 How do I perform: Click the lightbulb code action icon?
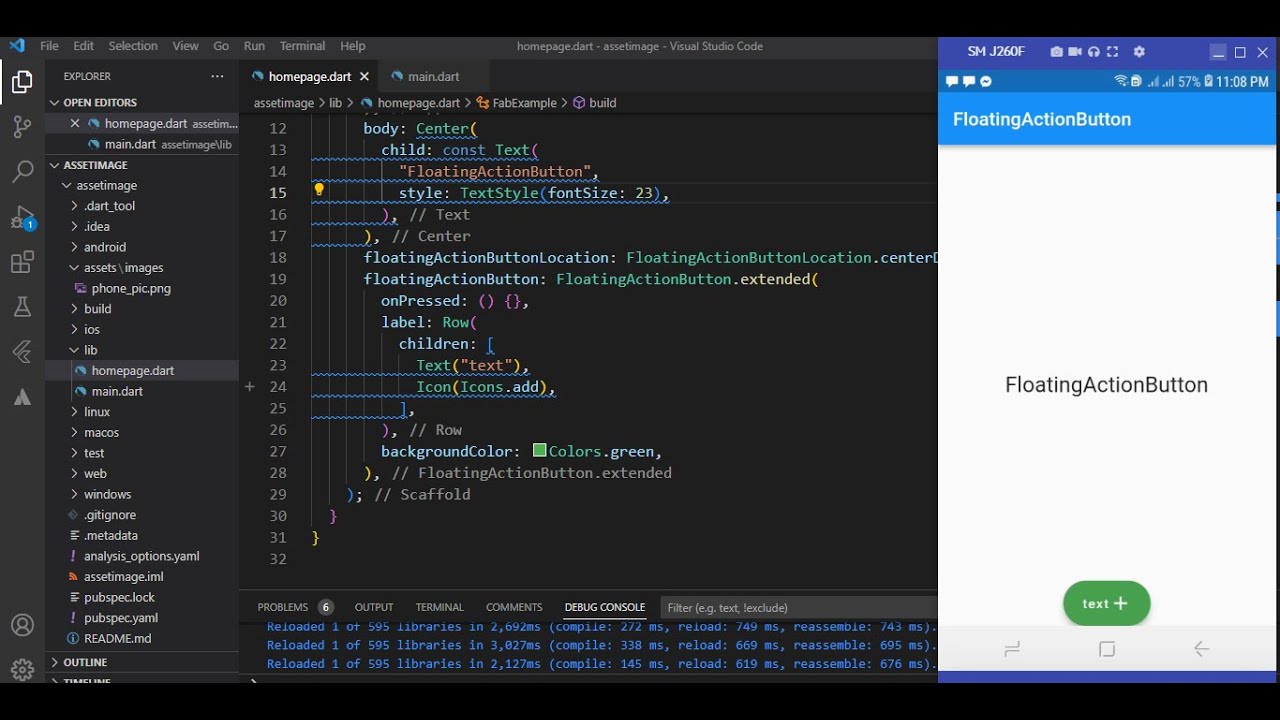click(x=319, y=190)
